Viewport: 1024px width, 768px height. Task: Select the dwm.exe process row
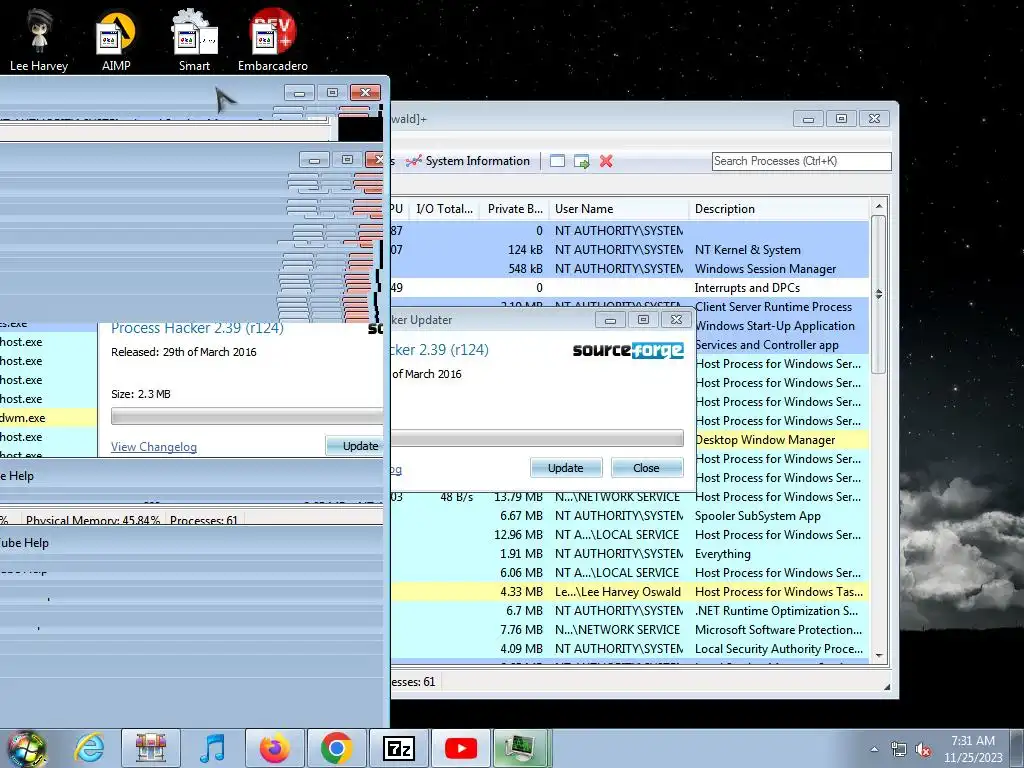(48, 418)
